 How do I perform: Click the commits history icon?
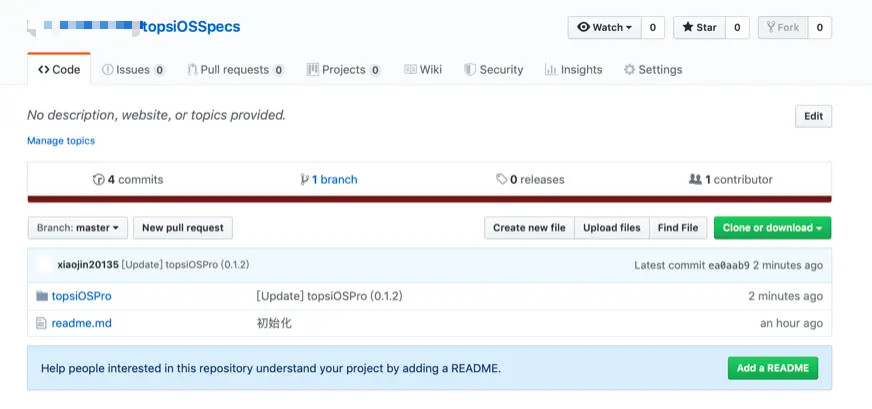click(98, 180)
